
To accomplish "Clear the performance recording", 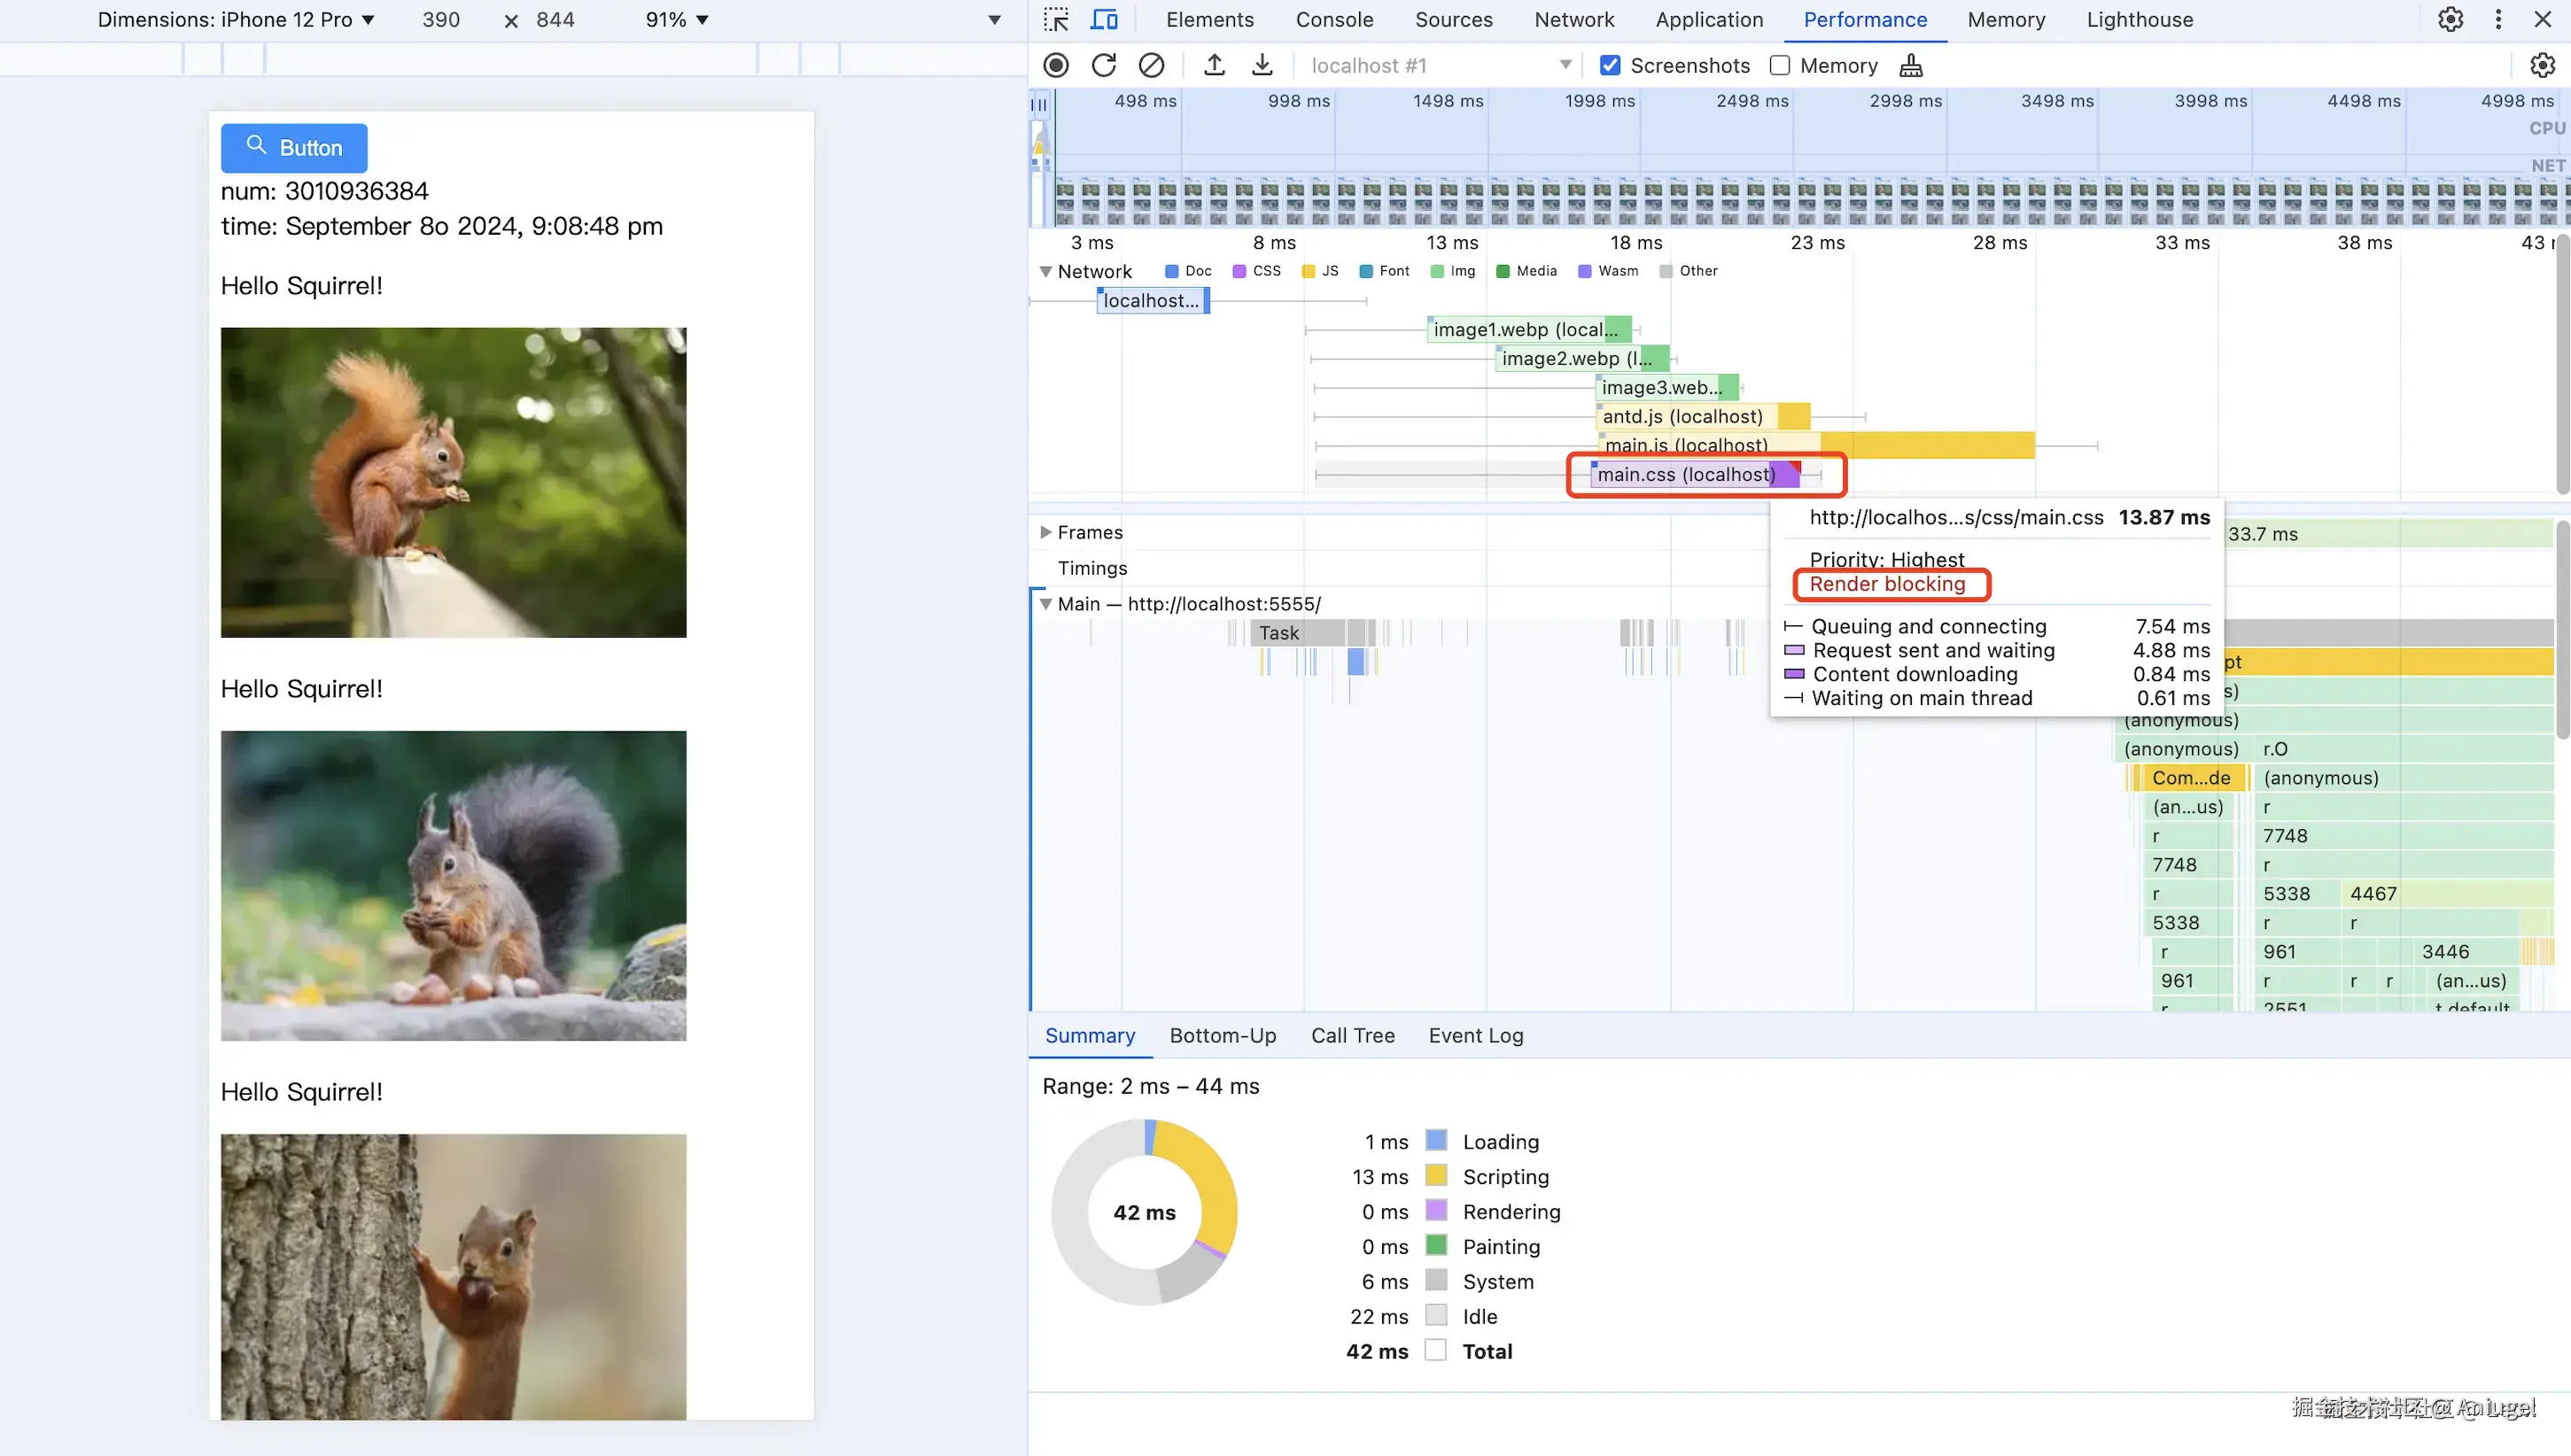I will [x=1151, y=65].
